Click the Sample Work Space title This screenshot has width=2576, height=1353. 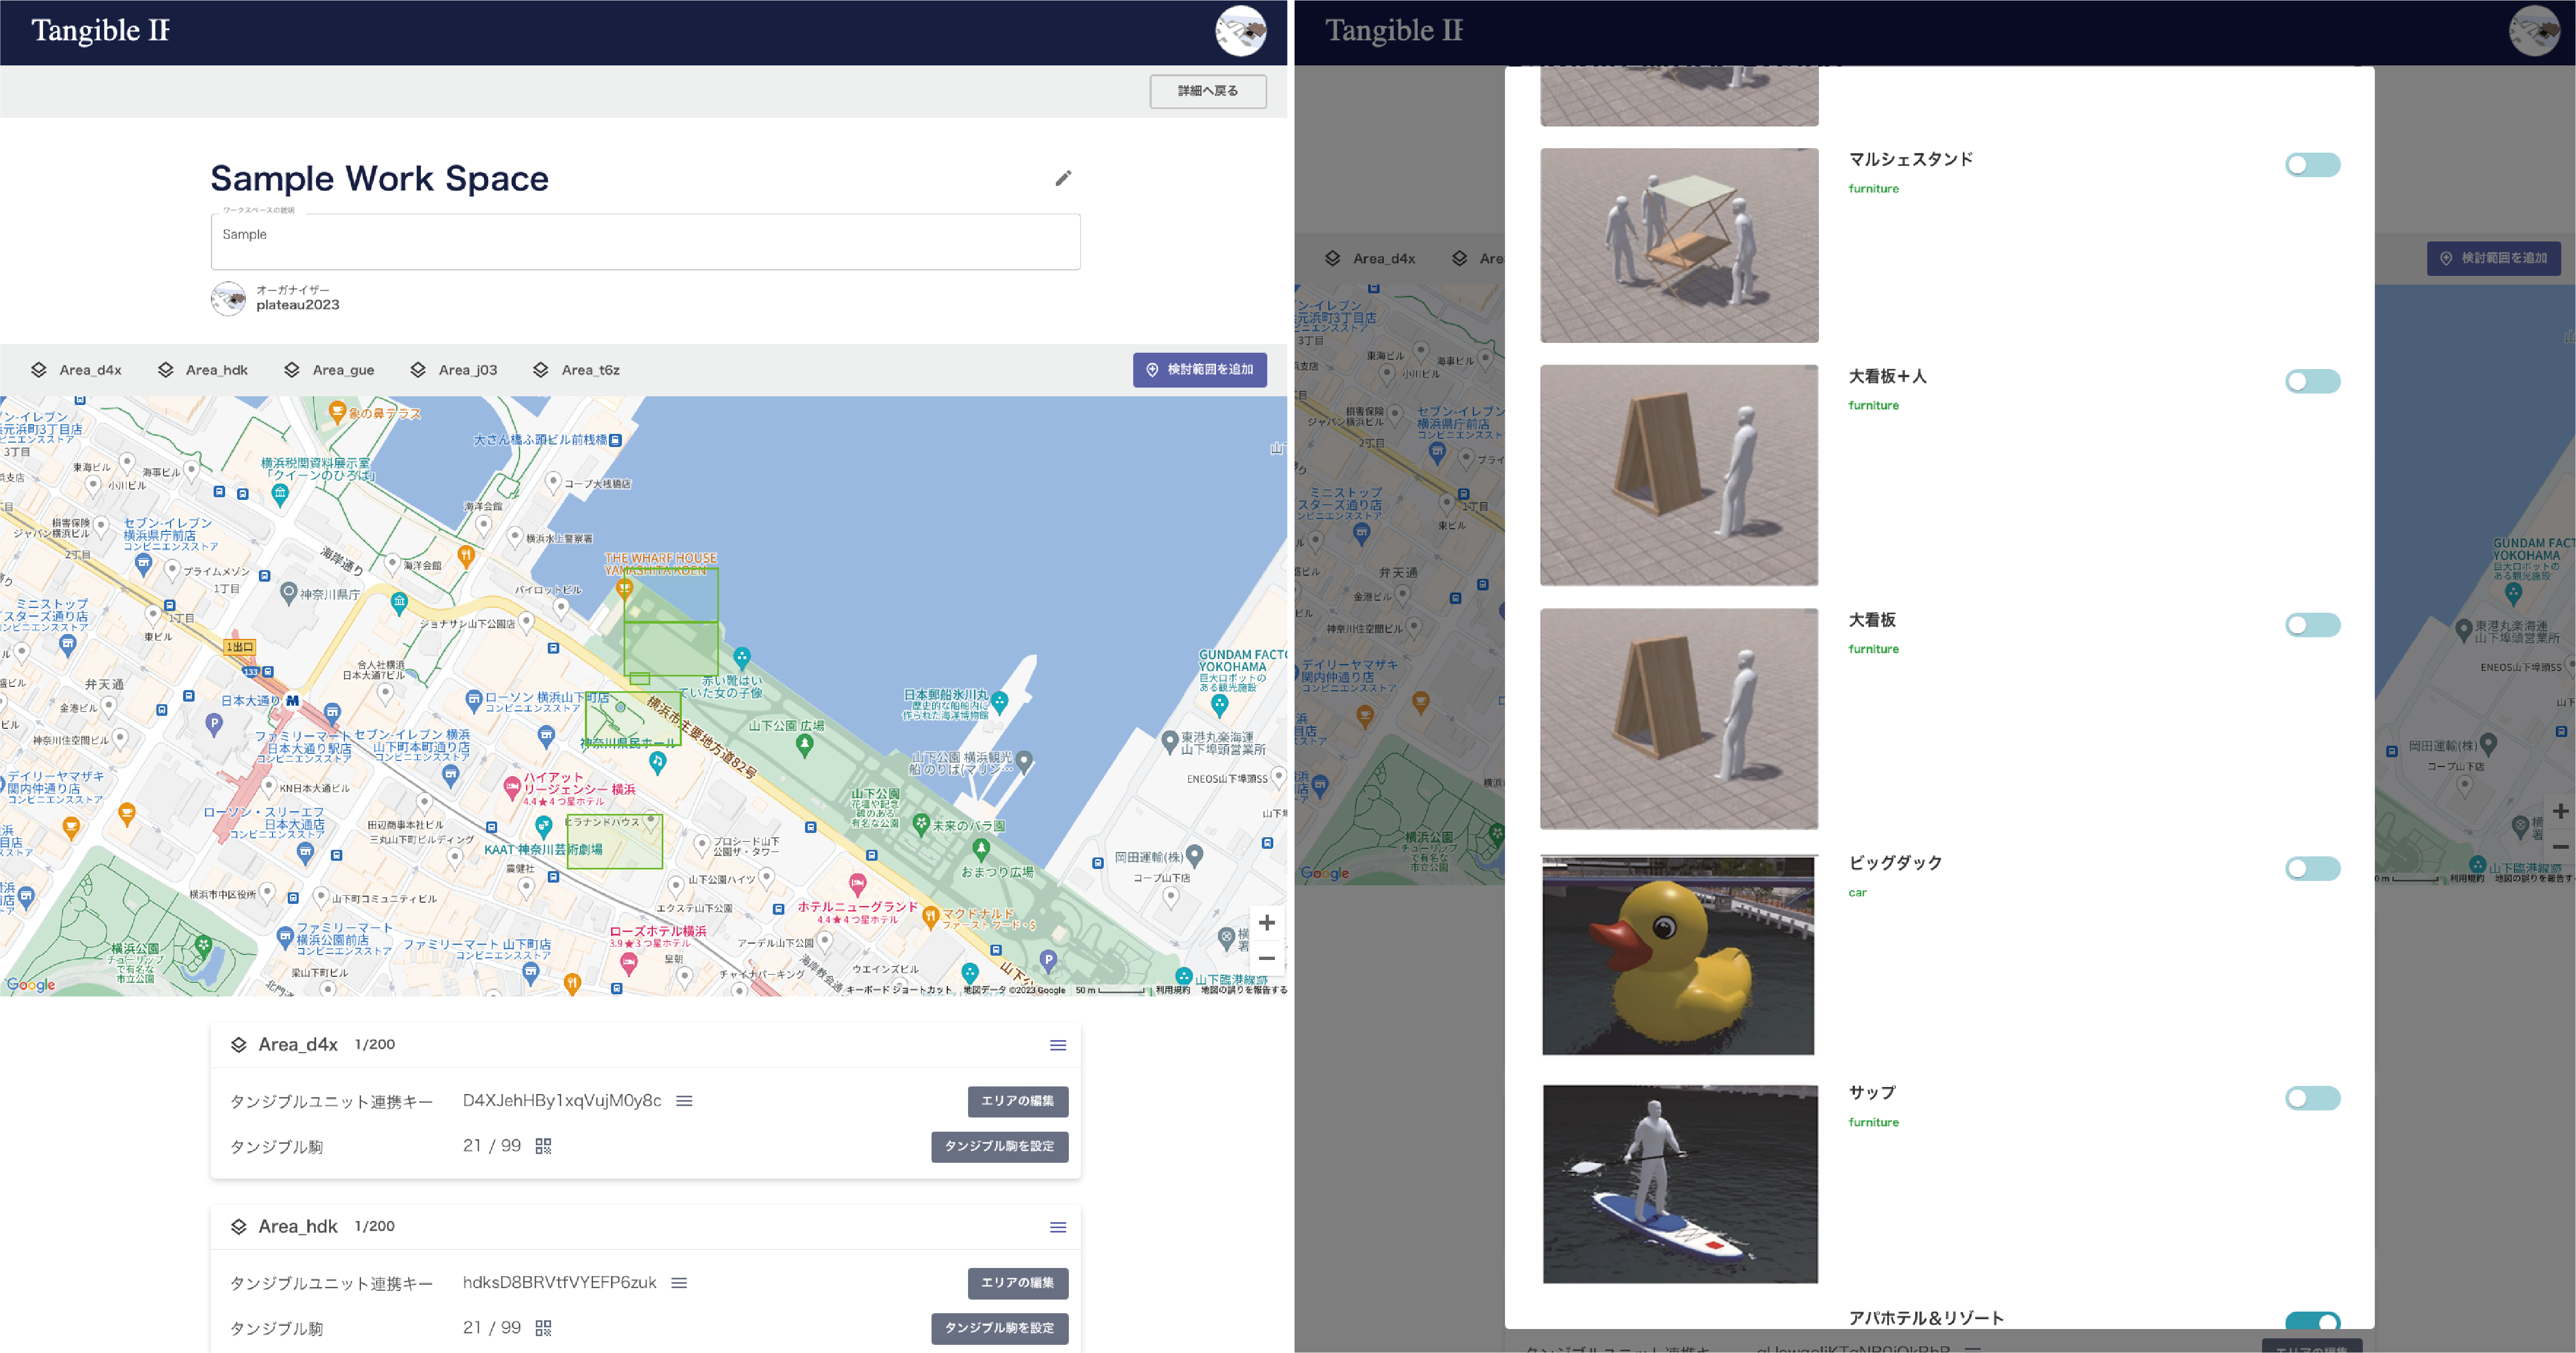click(380, 178)
